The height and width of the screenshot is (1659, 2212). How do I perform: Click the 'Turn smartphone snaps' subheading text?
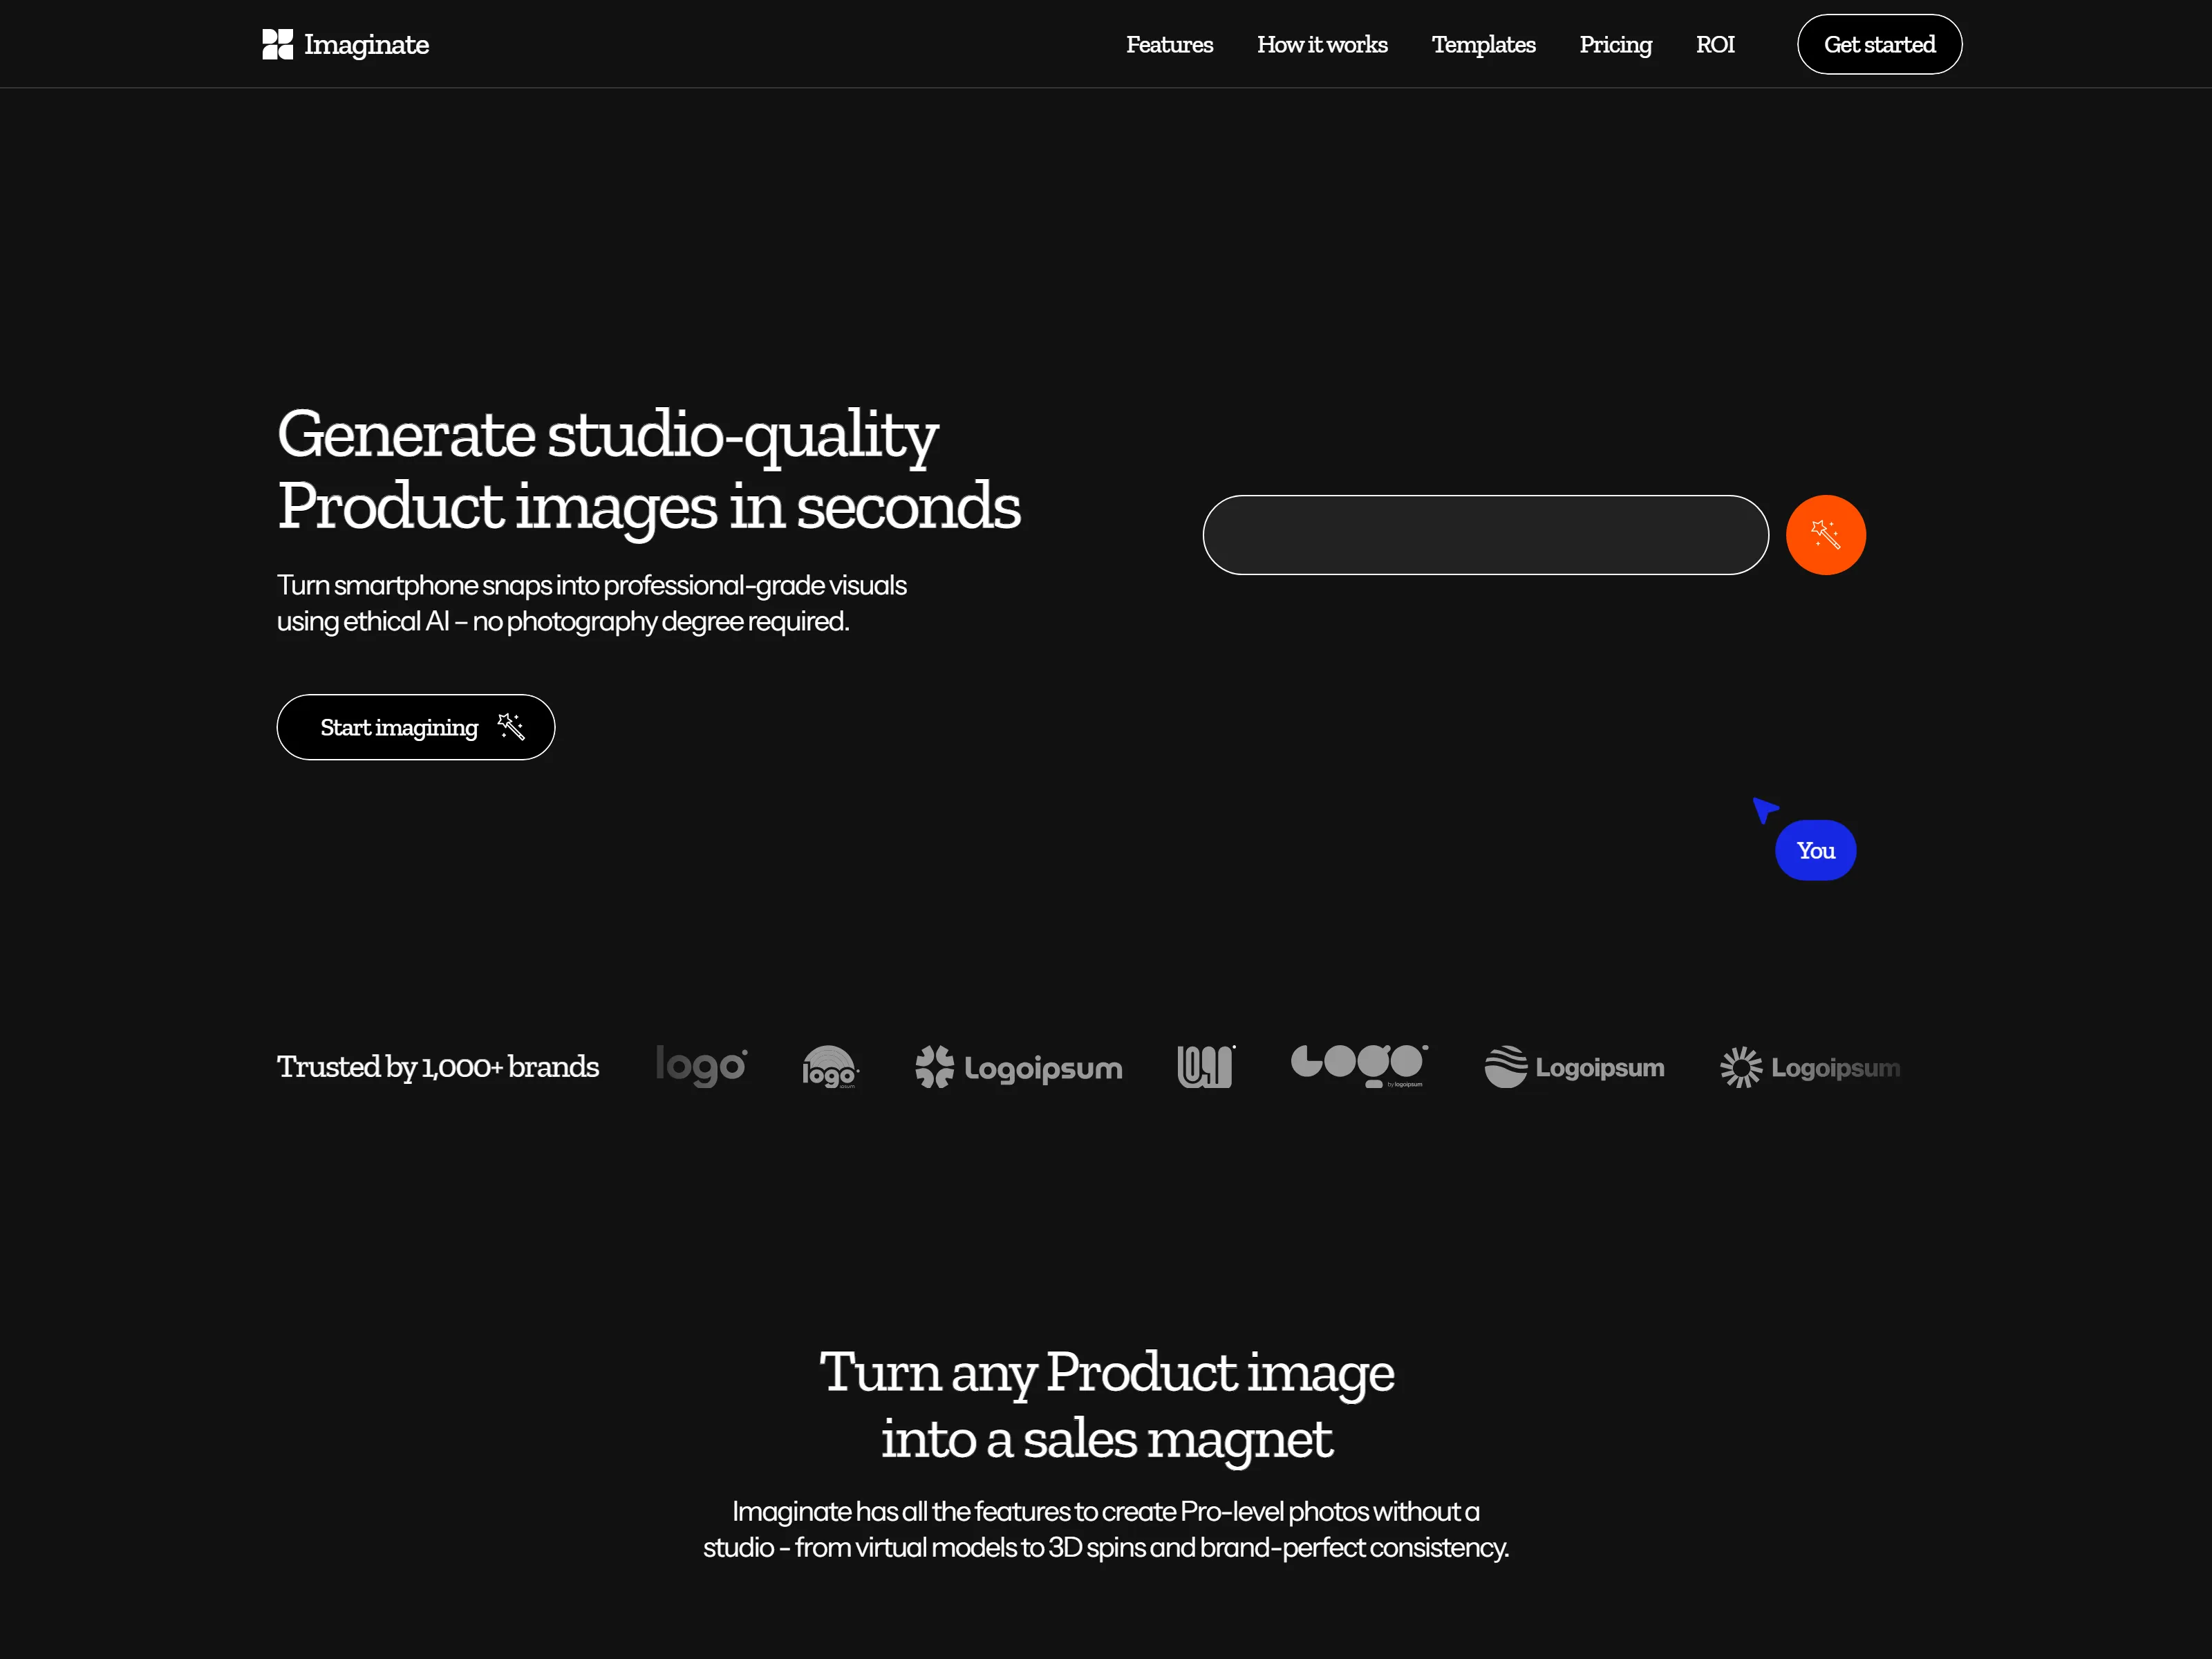click(x=592, y=603)
